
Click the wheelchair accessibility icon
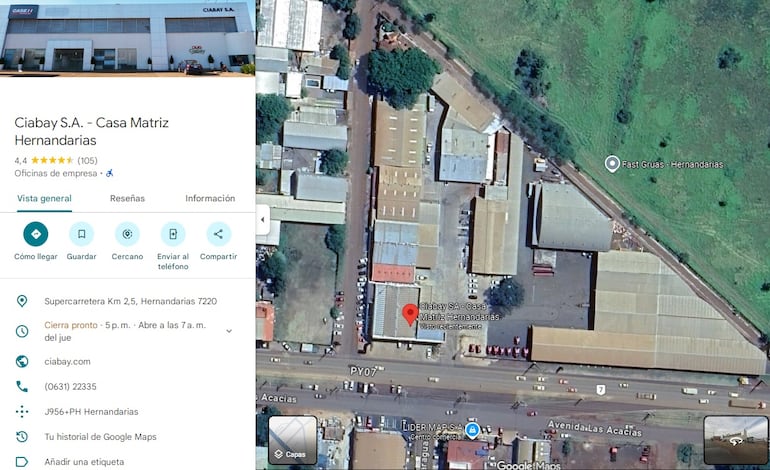tap(110, 173)
